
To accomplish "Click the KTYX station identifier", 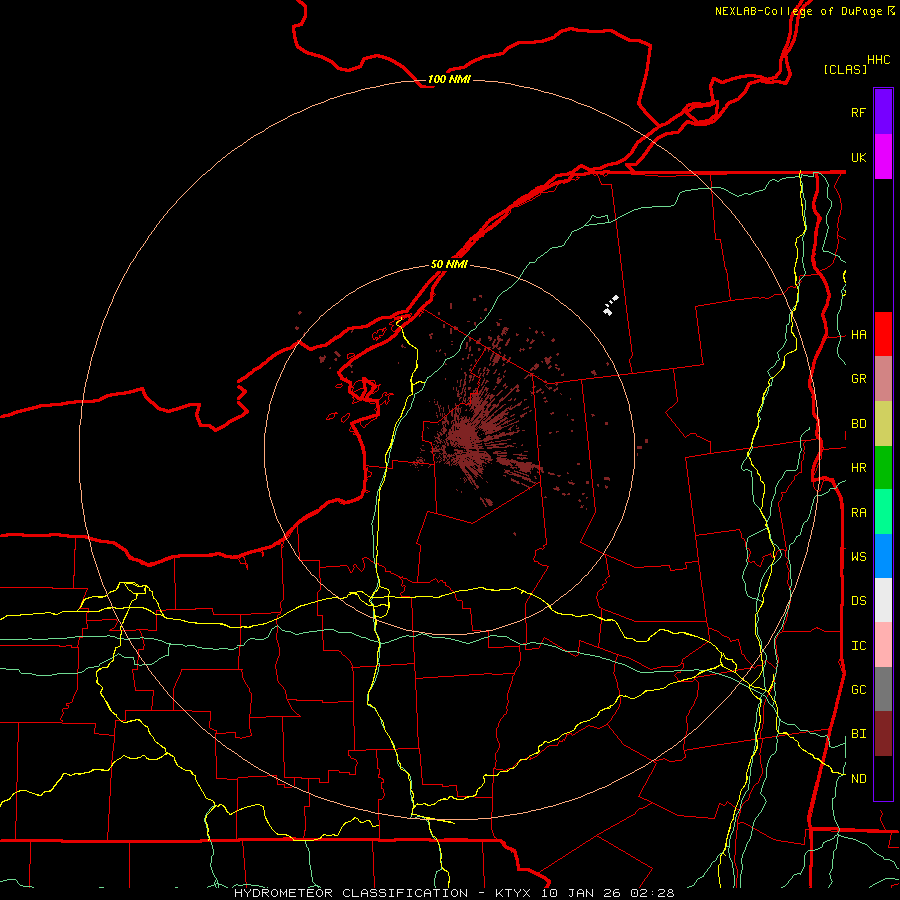I will (x=514, y=893).
